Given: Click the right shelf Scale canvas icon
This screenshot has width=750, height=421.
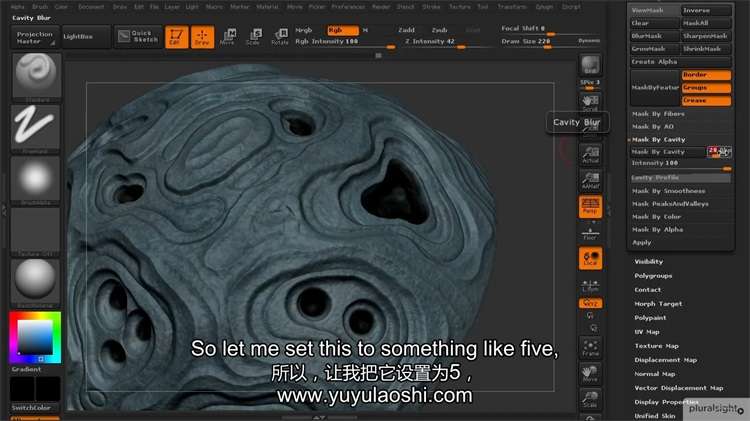Looking at the screenshot, I should click(x=590, y=399).
